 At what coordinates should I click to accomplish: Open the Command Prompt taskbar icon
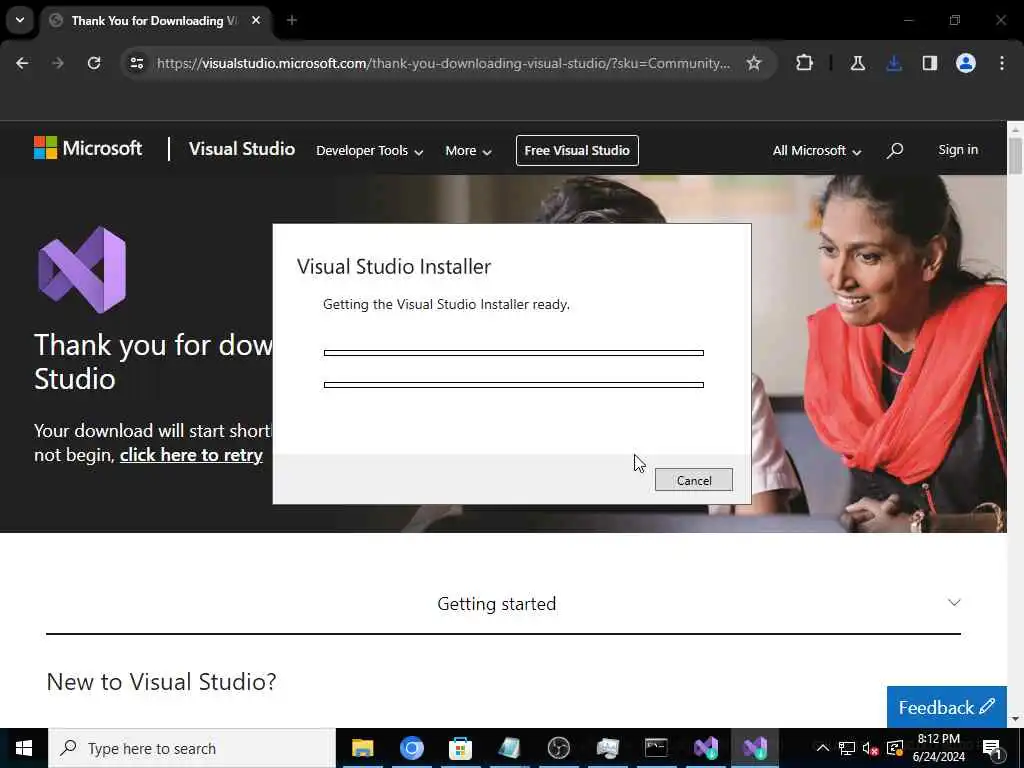(x=656, y=748)
